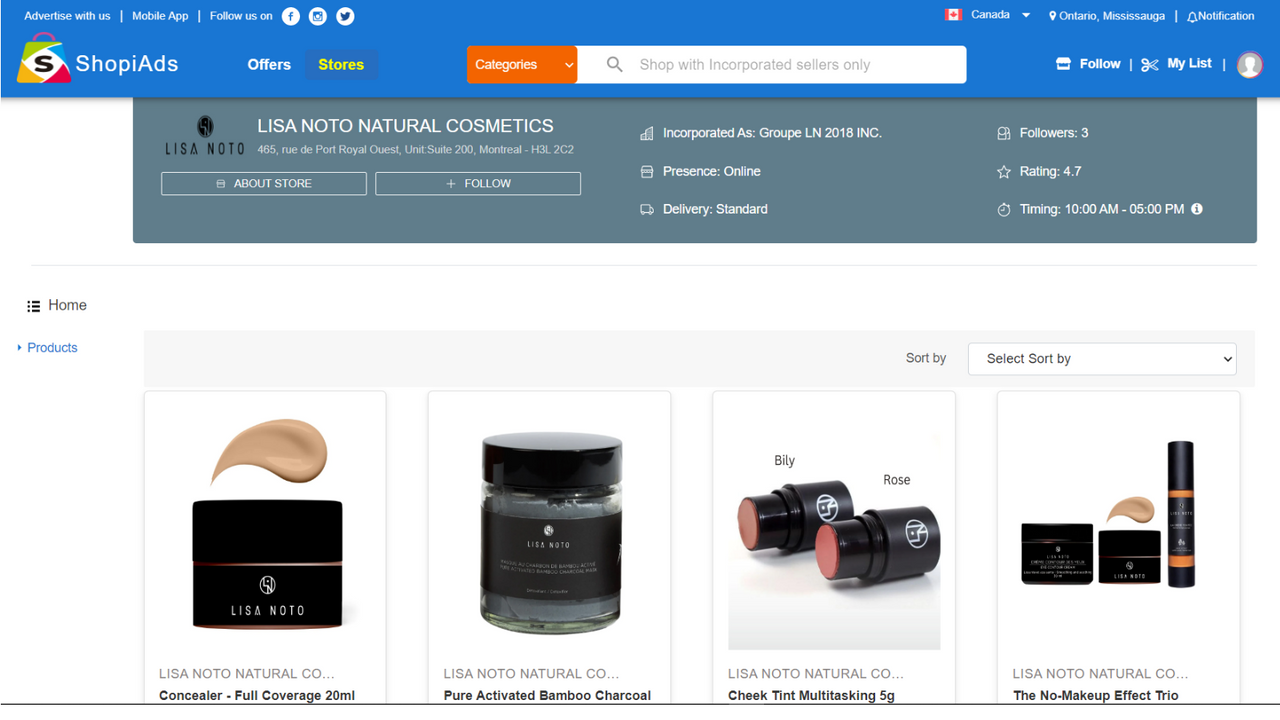Image resolution: width=1280 pixels, height=720 pixels.
Task: Click the Home list icon
Action: tap(34, 306)
